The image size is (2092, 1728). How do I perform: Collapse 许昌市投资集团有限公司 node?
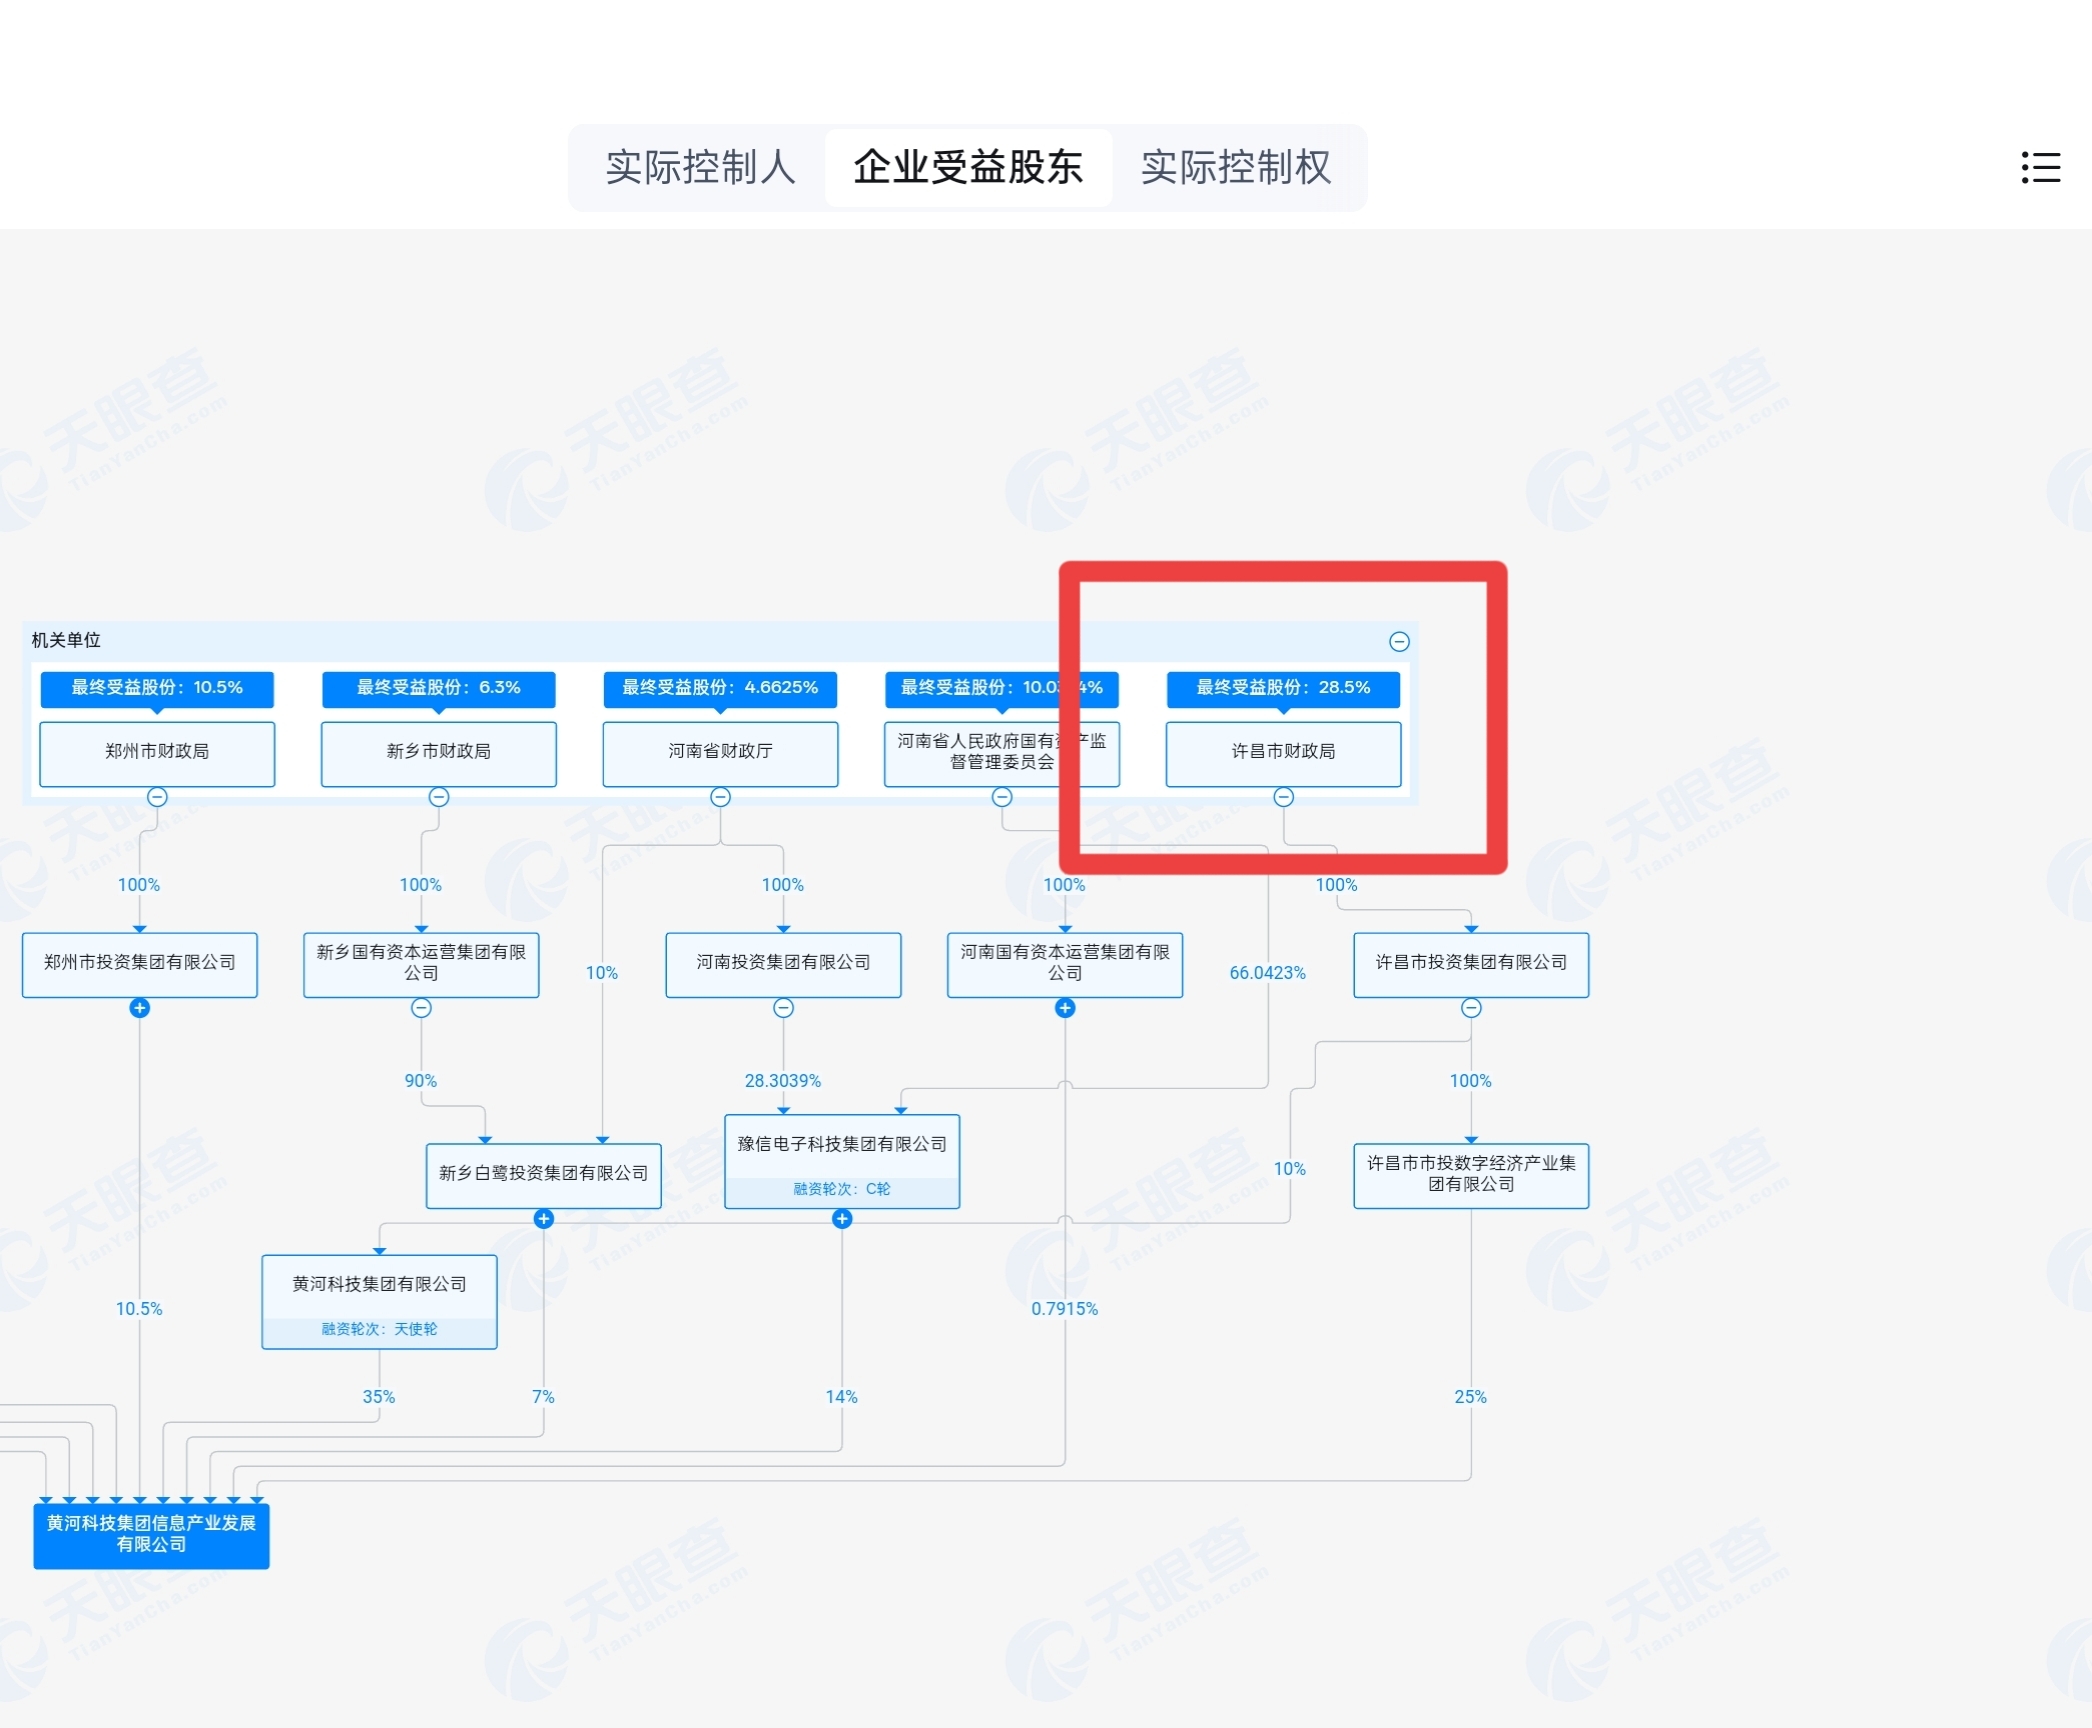coord(1471,1008)
